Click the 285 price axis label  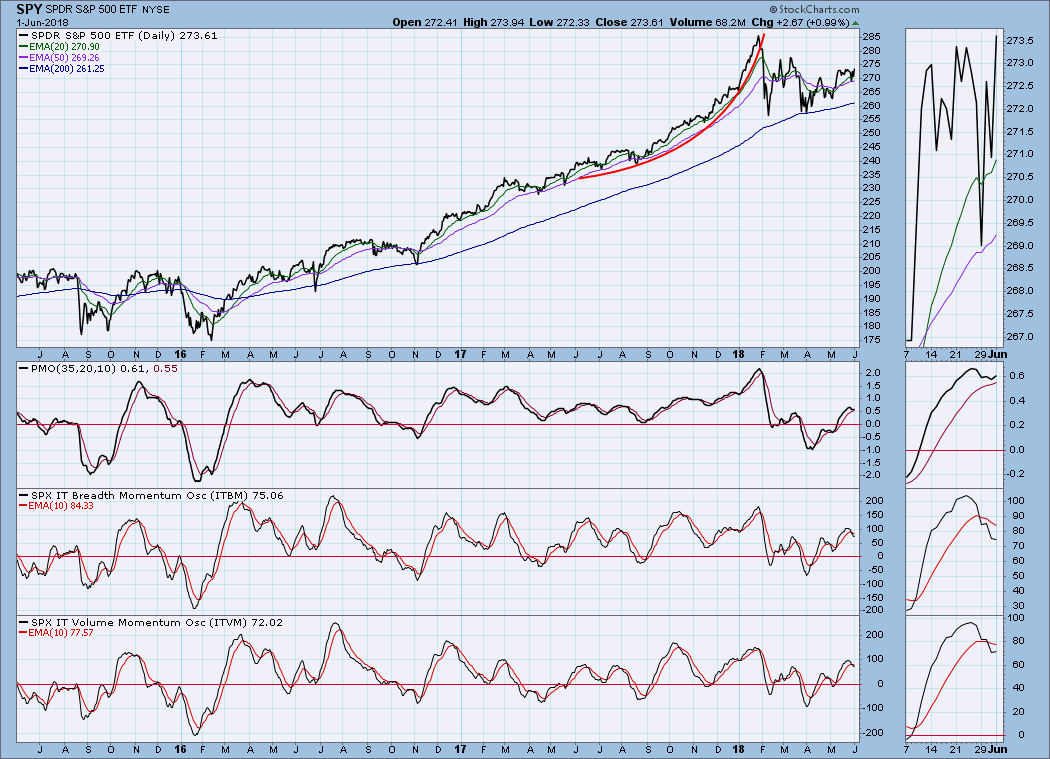(x=872, y=37)
